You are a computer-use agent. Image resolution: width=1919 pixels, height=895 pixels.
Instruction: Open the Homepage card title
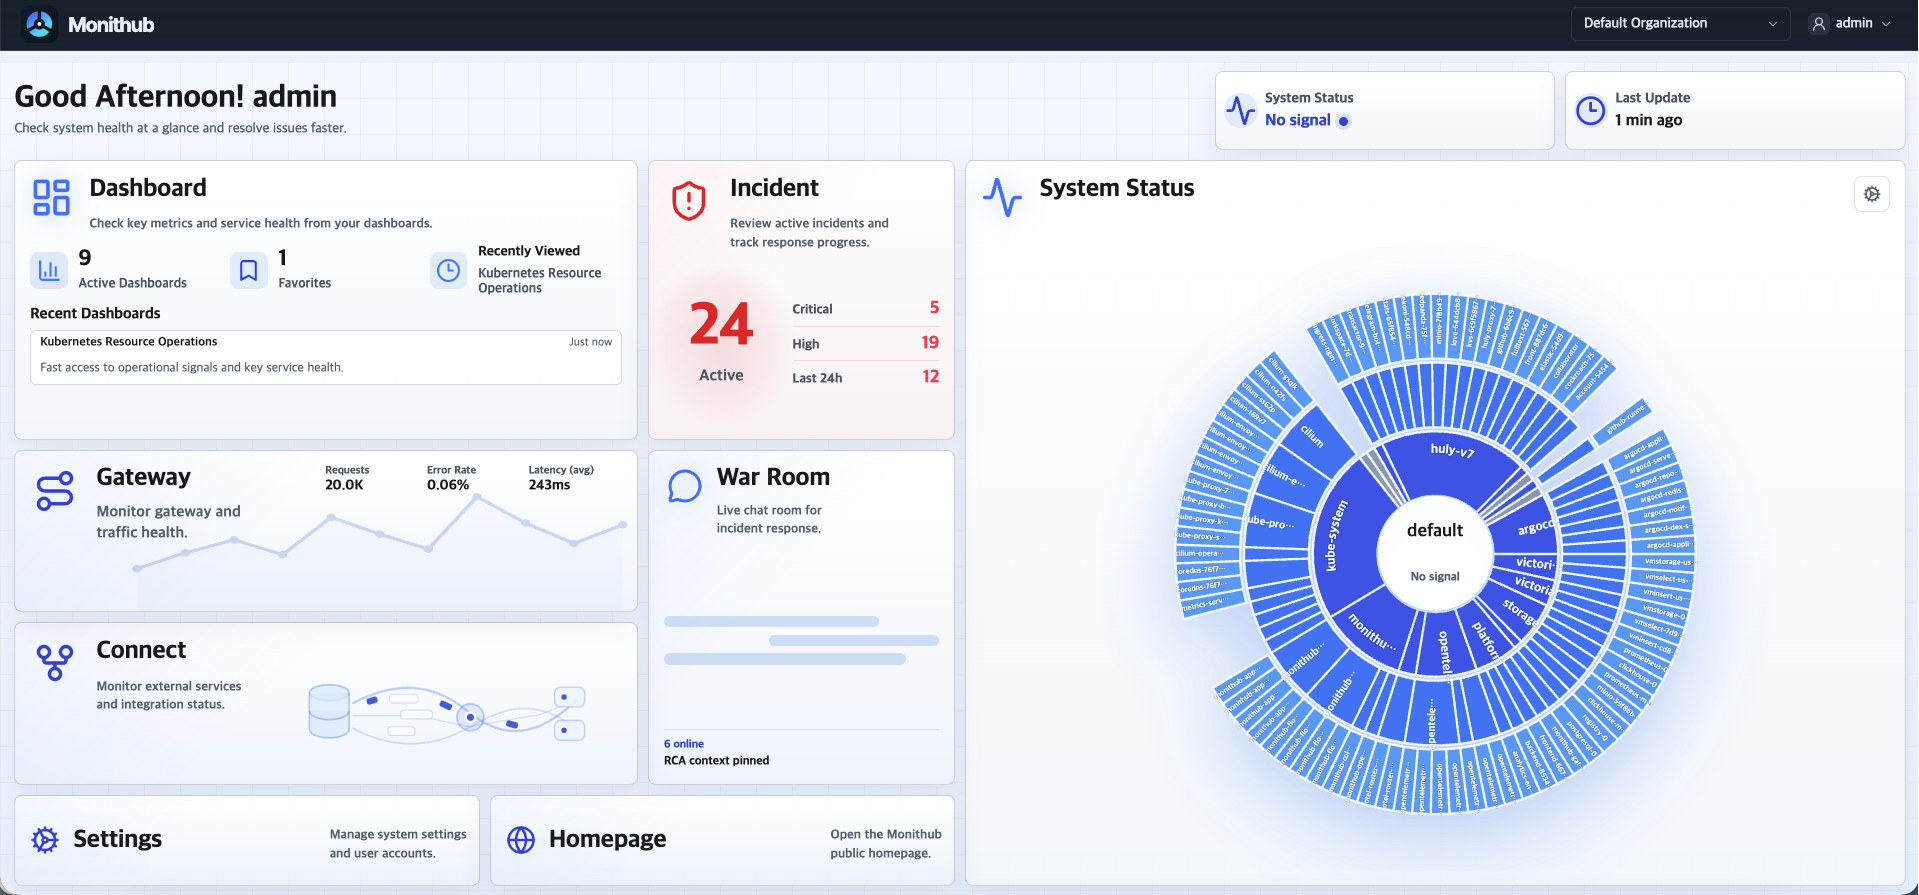pyautogui.click(x=607, y=839)
